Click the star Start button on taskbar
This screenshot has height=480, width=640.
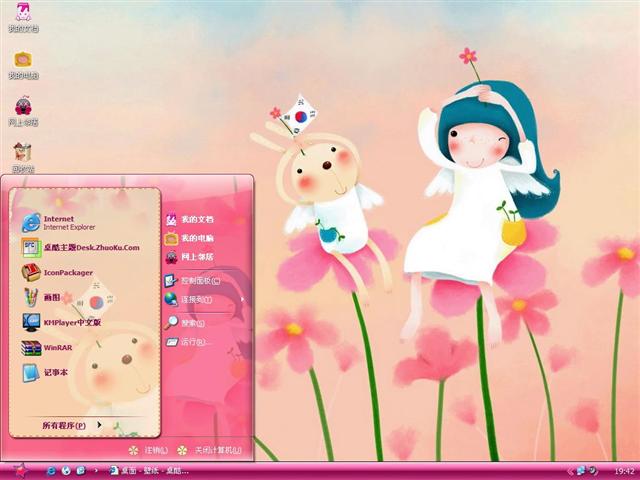coord(18,470)
